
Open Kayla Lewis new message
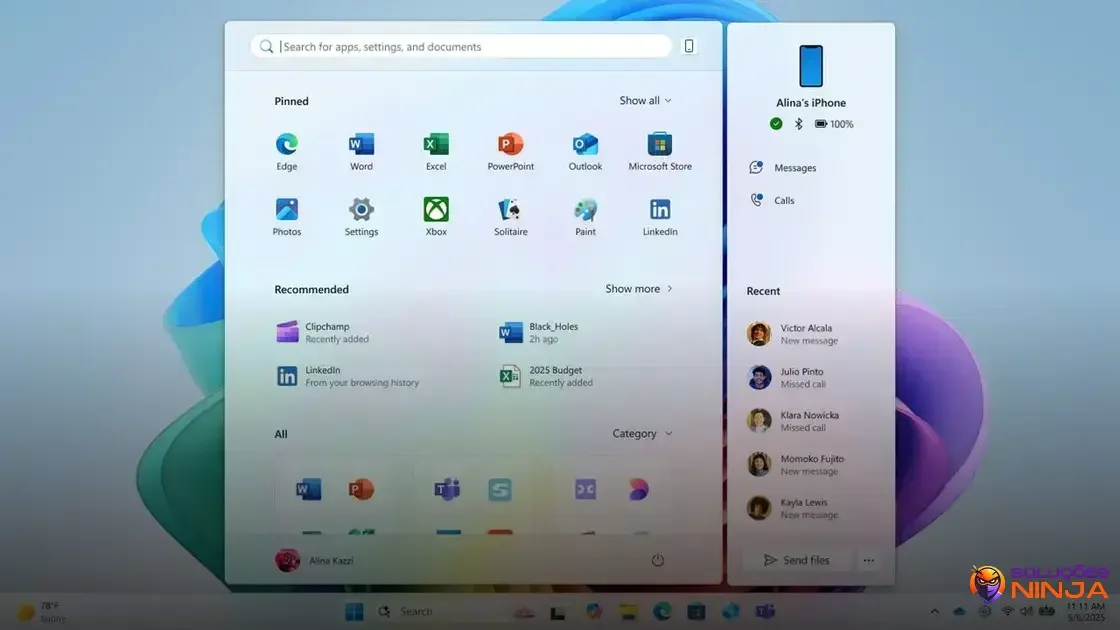click(792, 508)
